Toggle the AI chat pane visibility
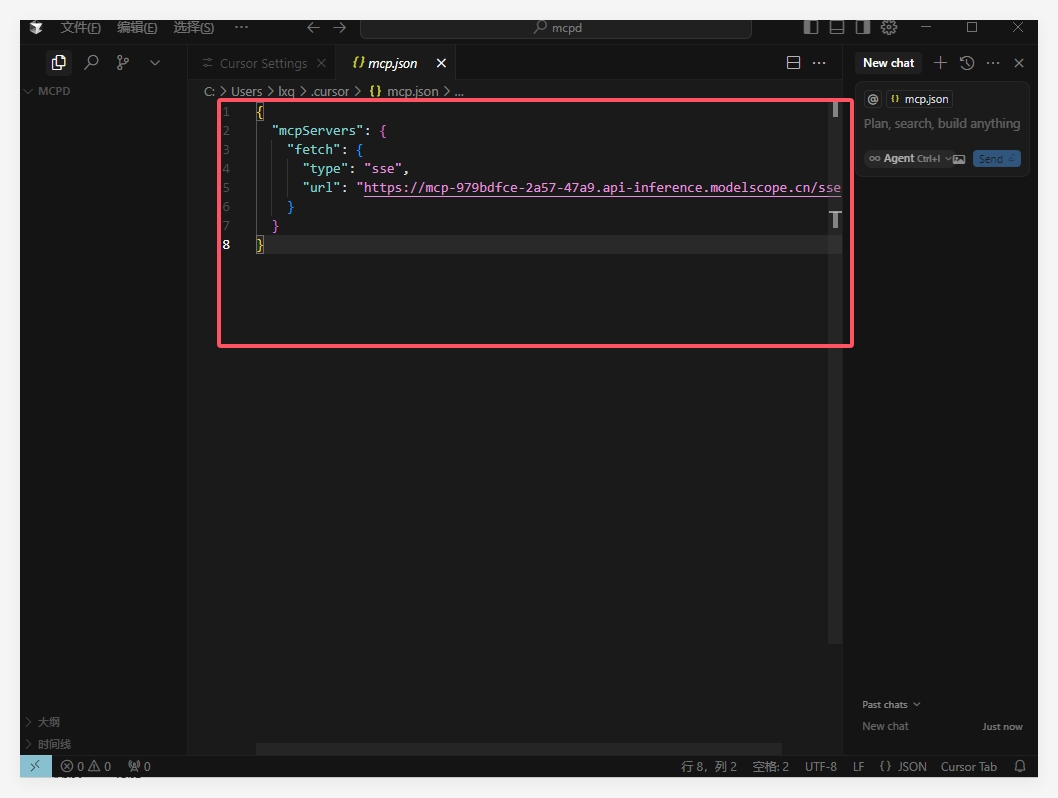1058x798 pixels. click(862, 27)
